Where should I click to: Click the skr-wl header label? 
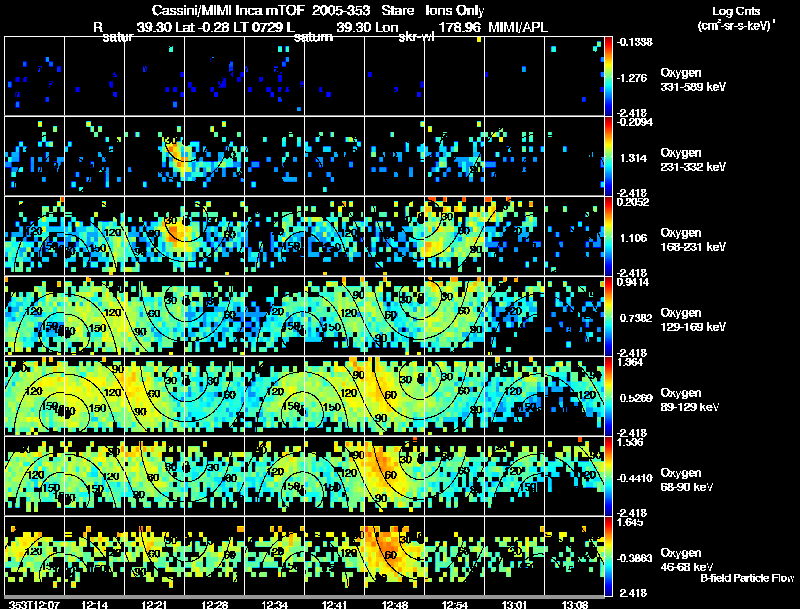416,37
